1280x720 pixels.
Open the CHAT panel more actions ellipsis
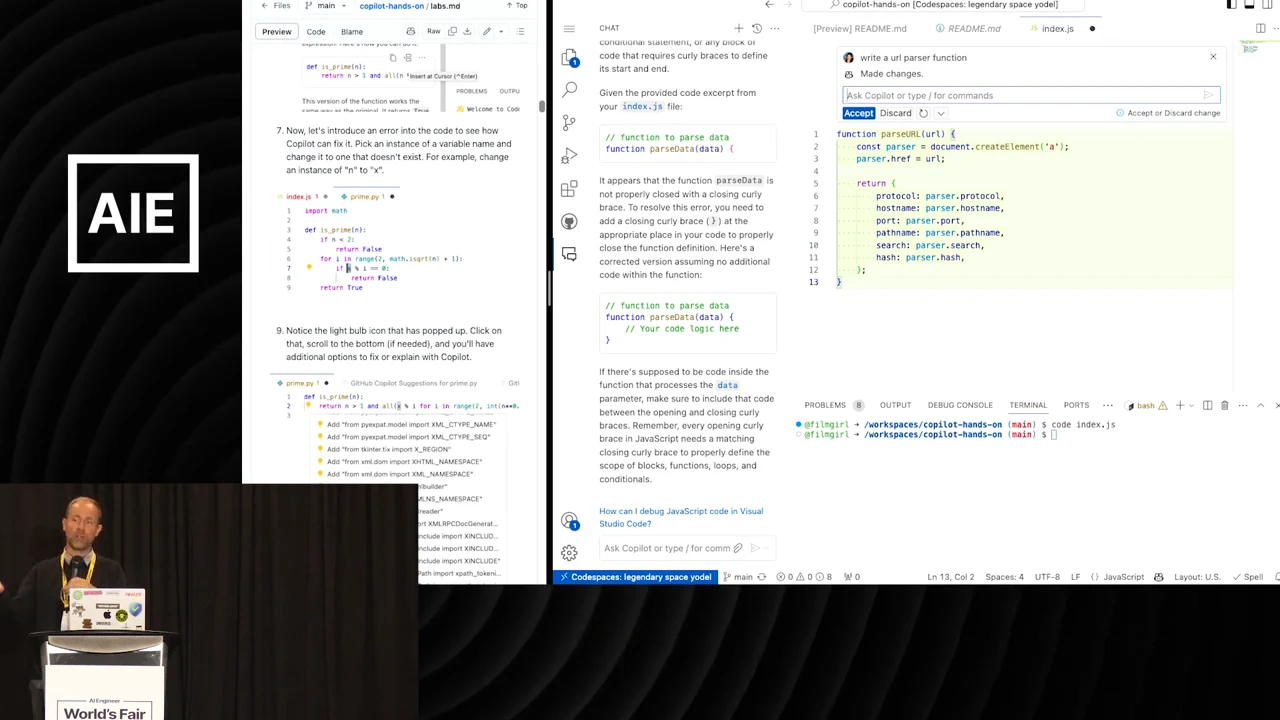(x=776, y=28)
